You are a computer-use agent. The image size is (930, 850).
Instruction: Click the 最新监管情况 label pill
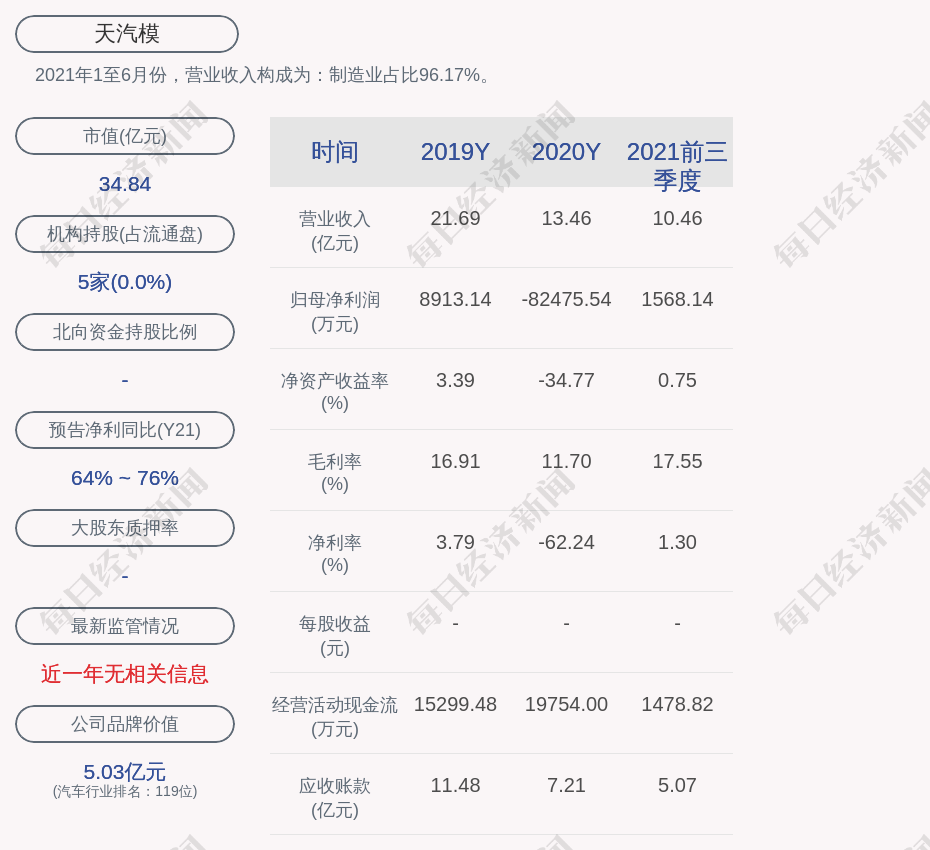tap(125, 626)
